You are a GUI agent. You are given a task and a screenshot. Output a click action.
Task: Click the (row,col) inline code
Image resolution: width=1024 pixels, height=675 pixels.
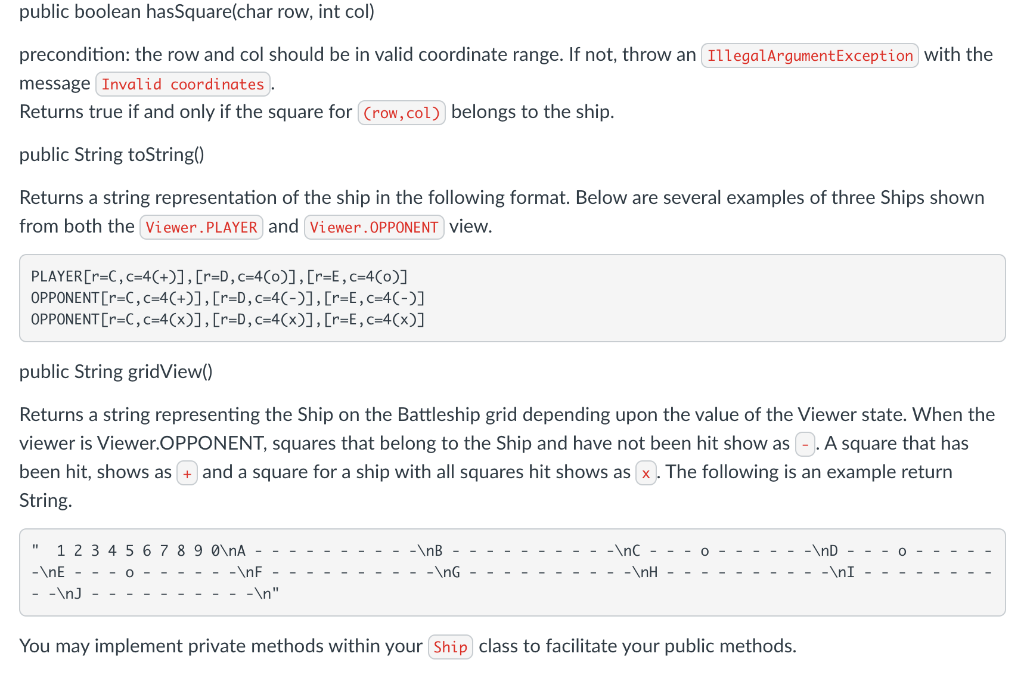(x=402, y=113)
